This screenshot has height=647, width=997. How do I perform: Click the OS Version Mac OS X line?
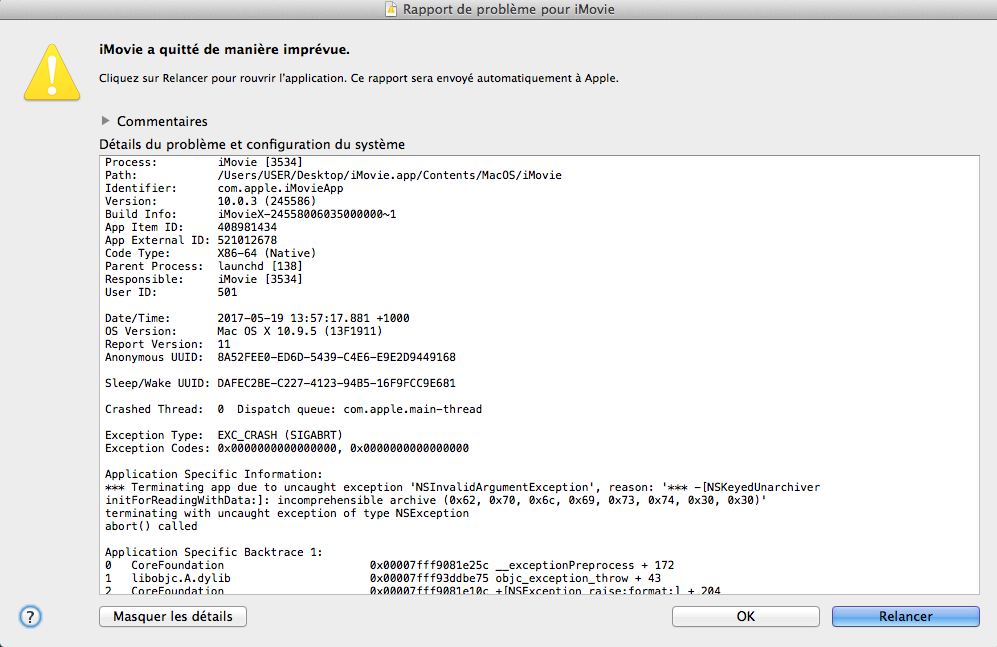click(x=244, y=331)
